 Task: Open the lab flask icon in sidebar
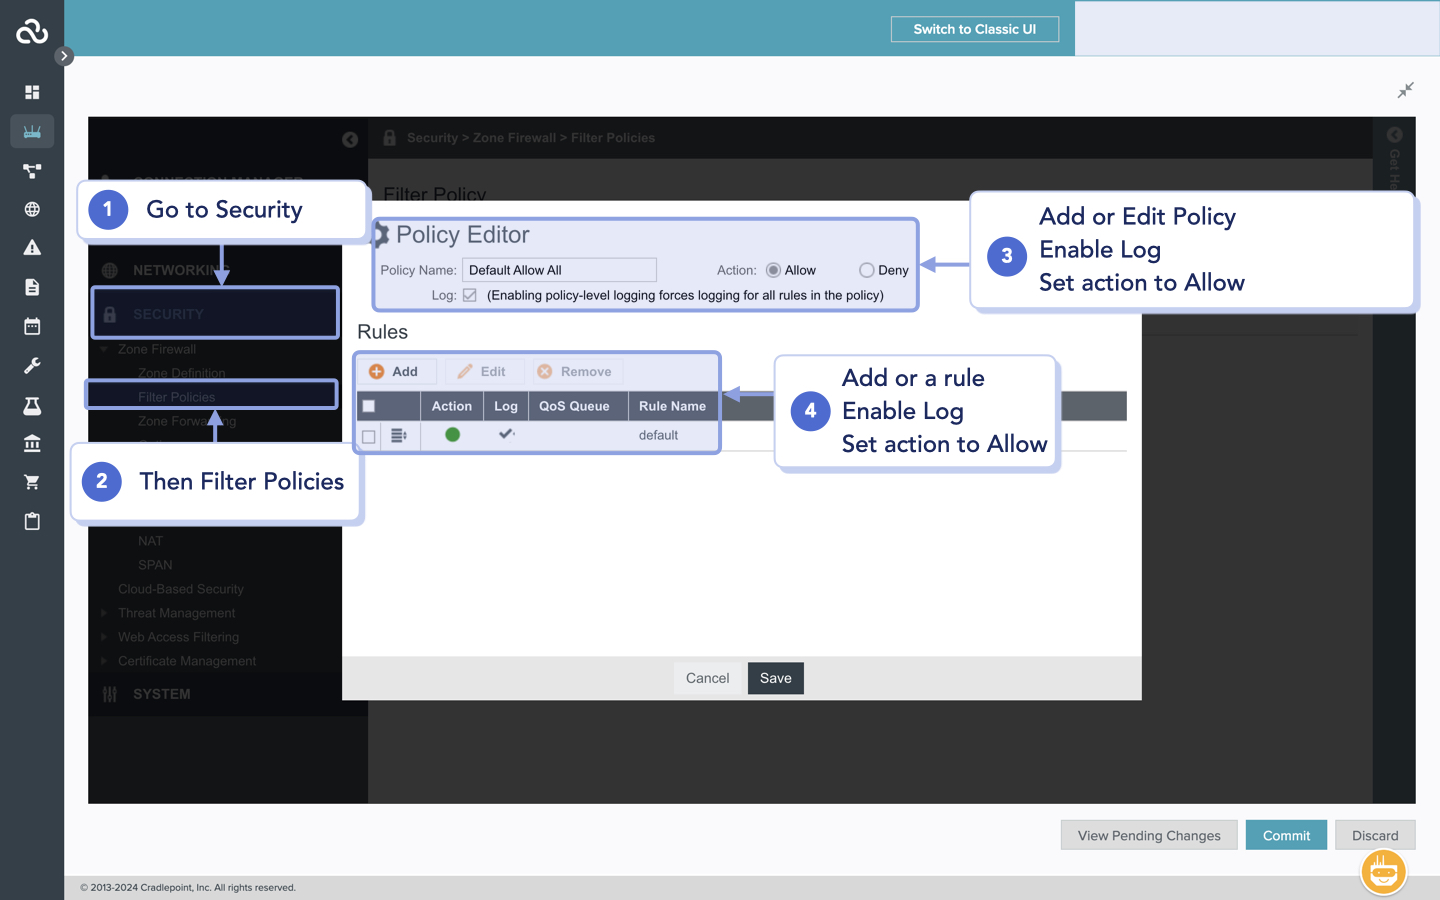tap(32, 404)
